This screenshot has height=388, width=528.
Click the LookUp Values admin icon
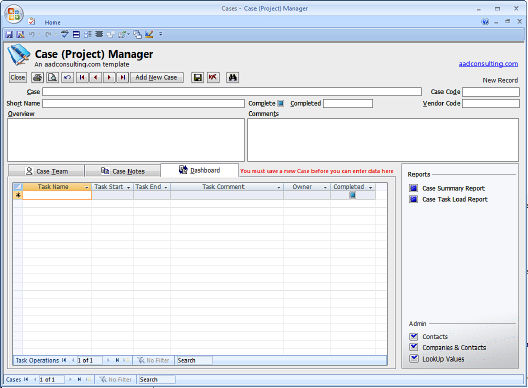coord(414,358)
